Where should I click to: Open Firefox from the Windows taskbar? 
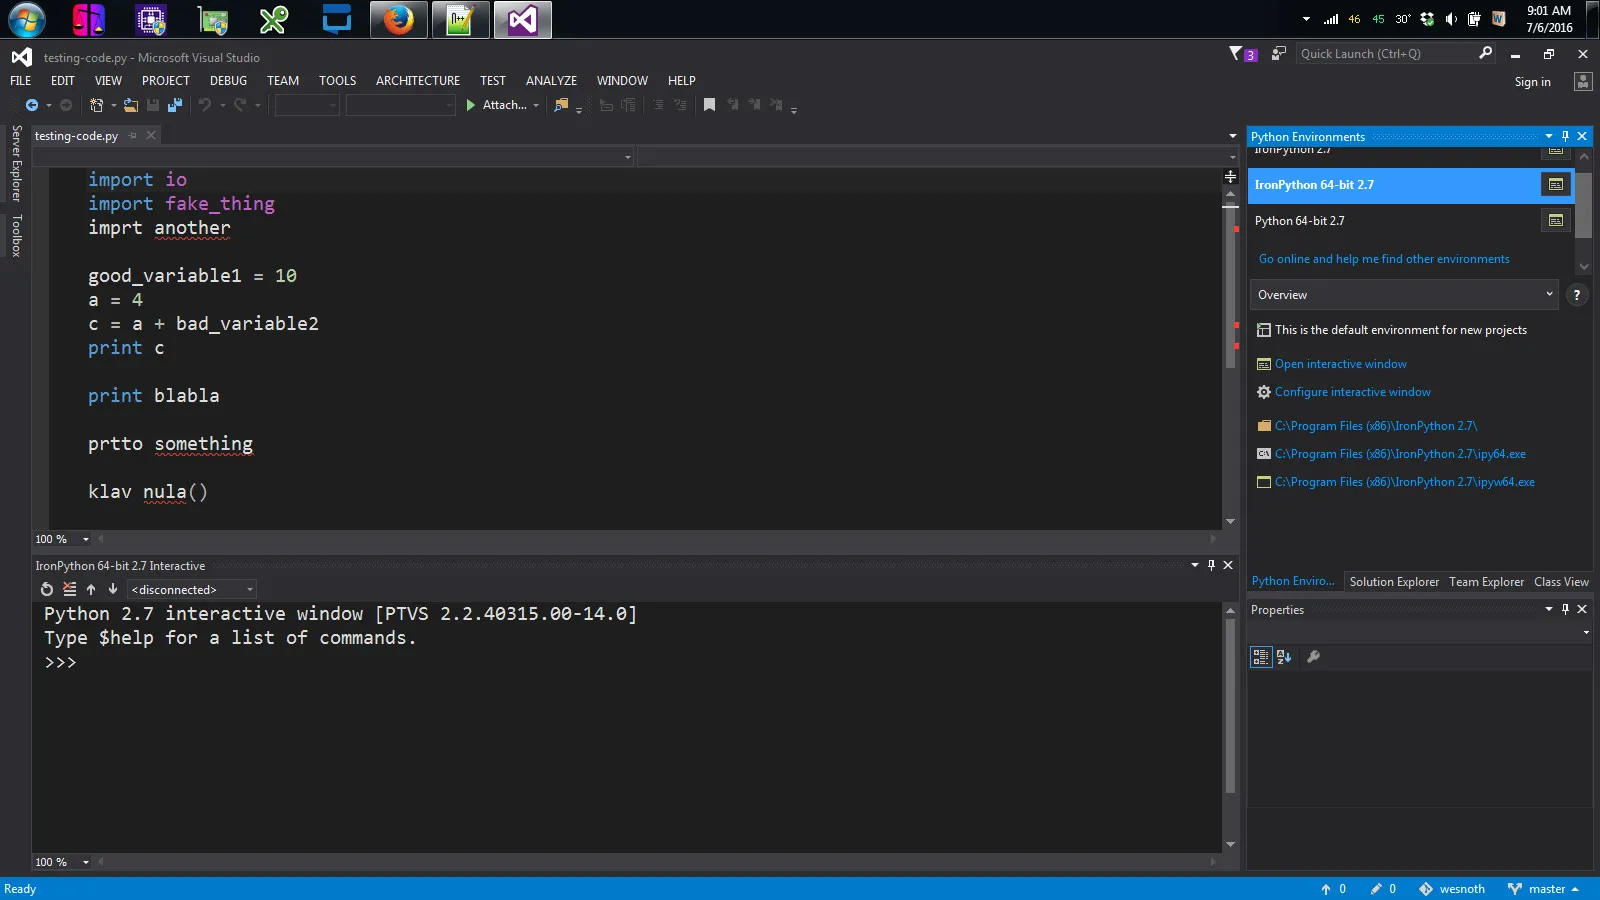click(399, 20)
